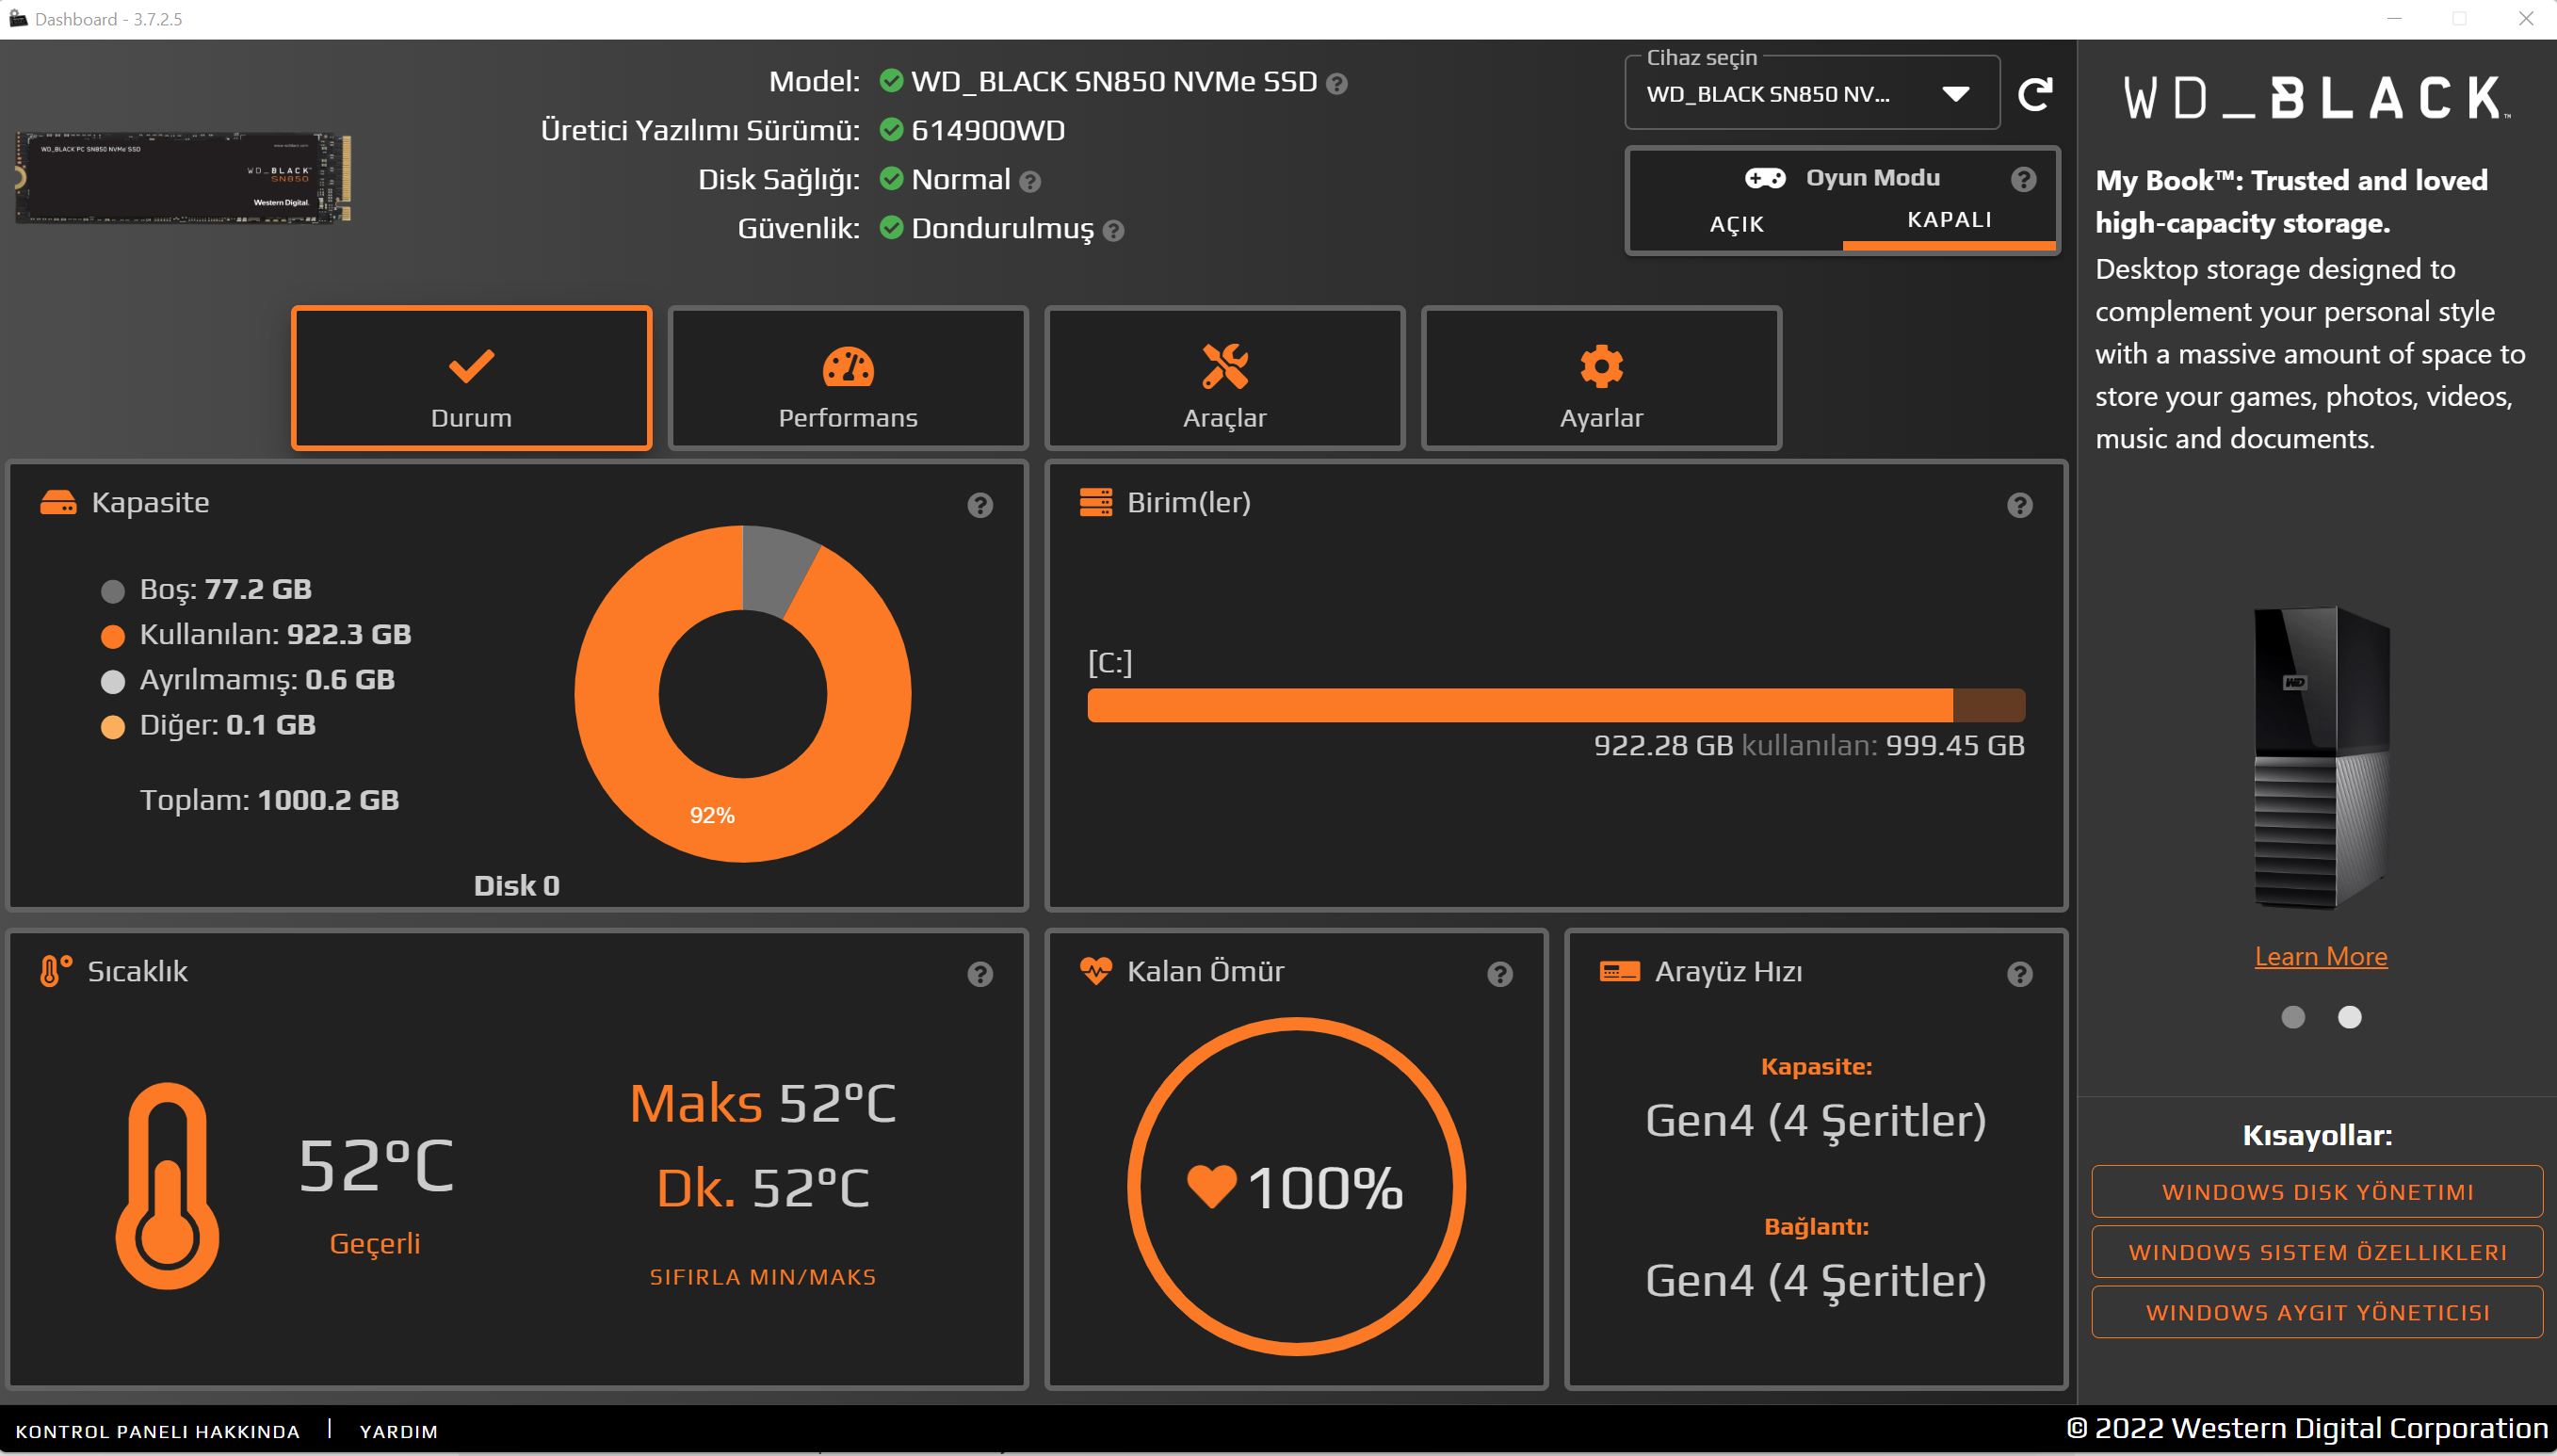This screenshot has width=2557, height=1456.
Task: Click help icon beside Disk Sağlığı Normal
Action: (x=1030, y=182)
